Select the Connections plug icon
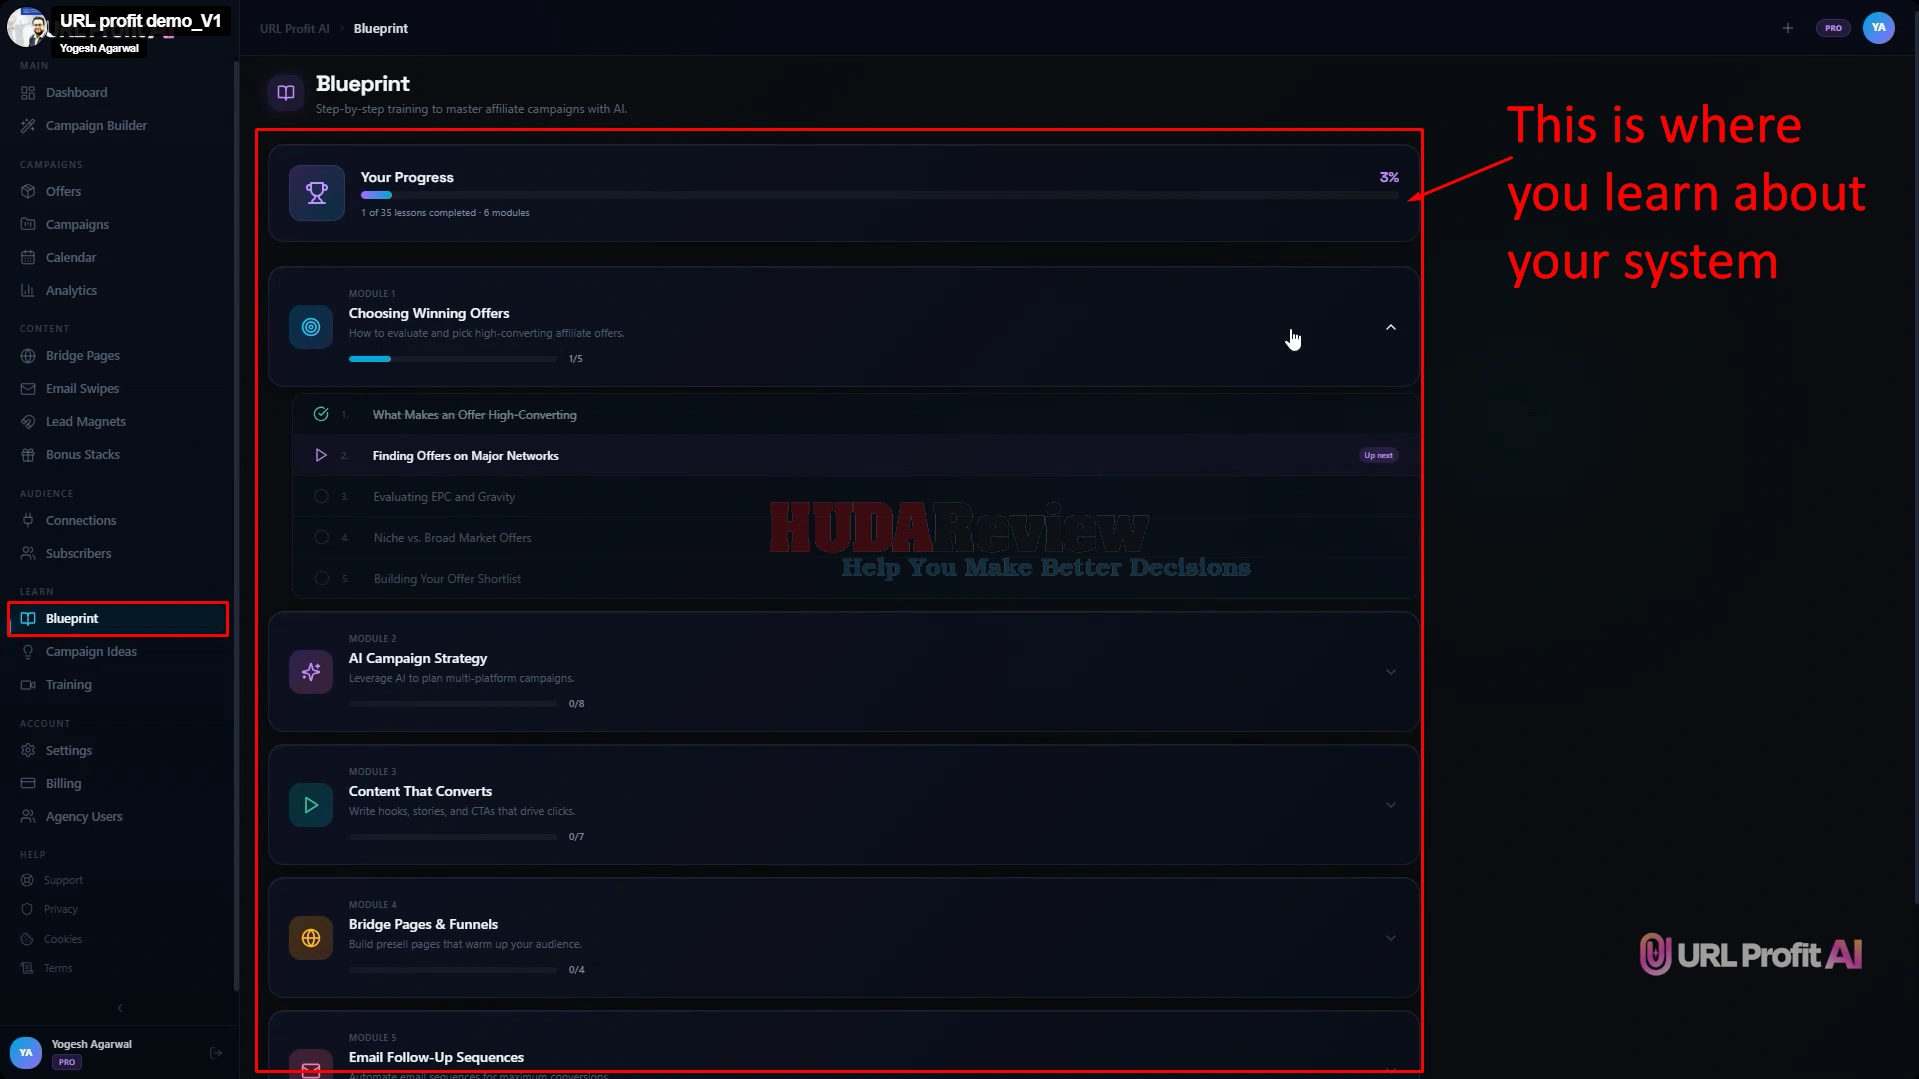Image resolution: width=1919 pixels, height=1079 pixels. point(28,521)
